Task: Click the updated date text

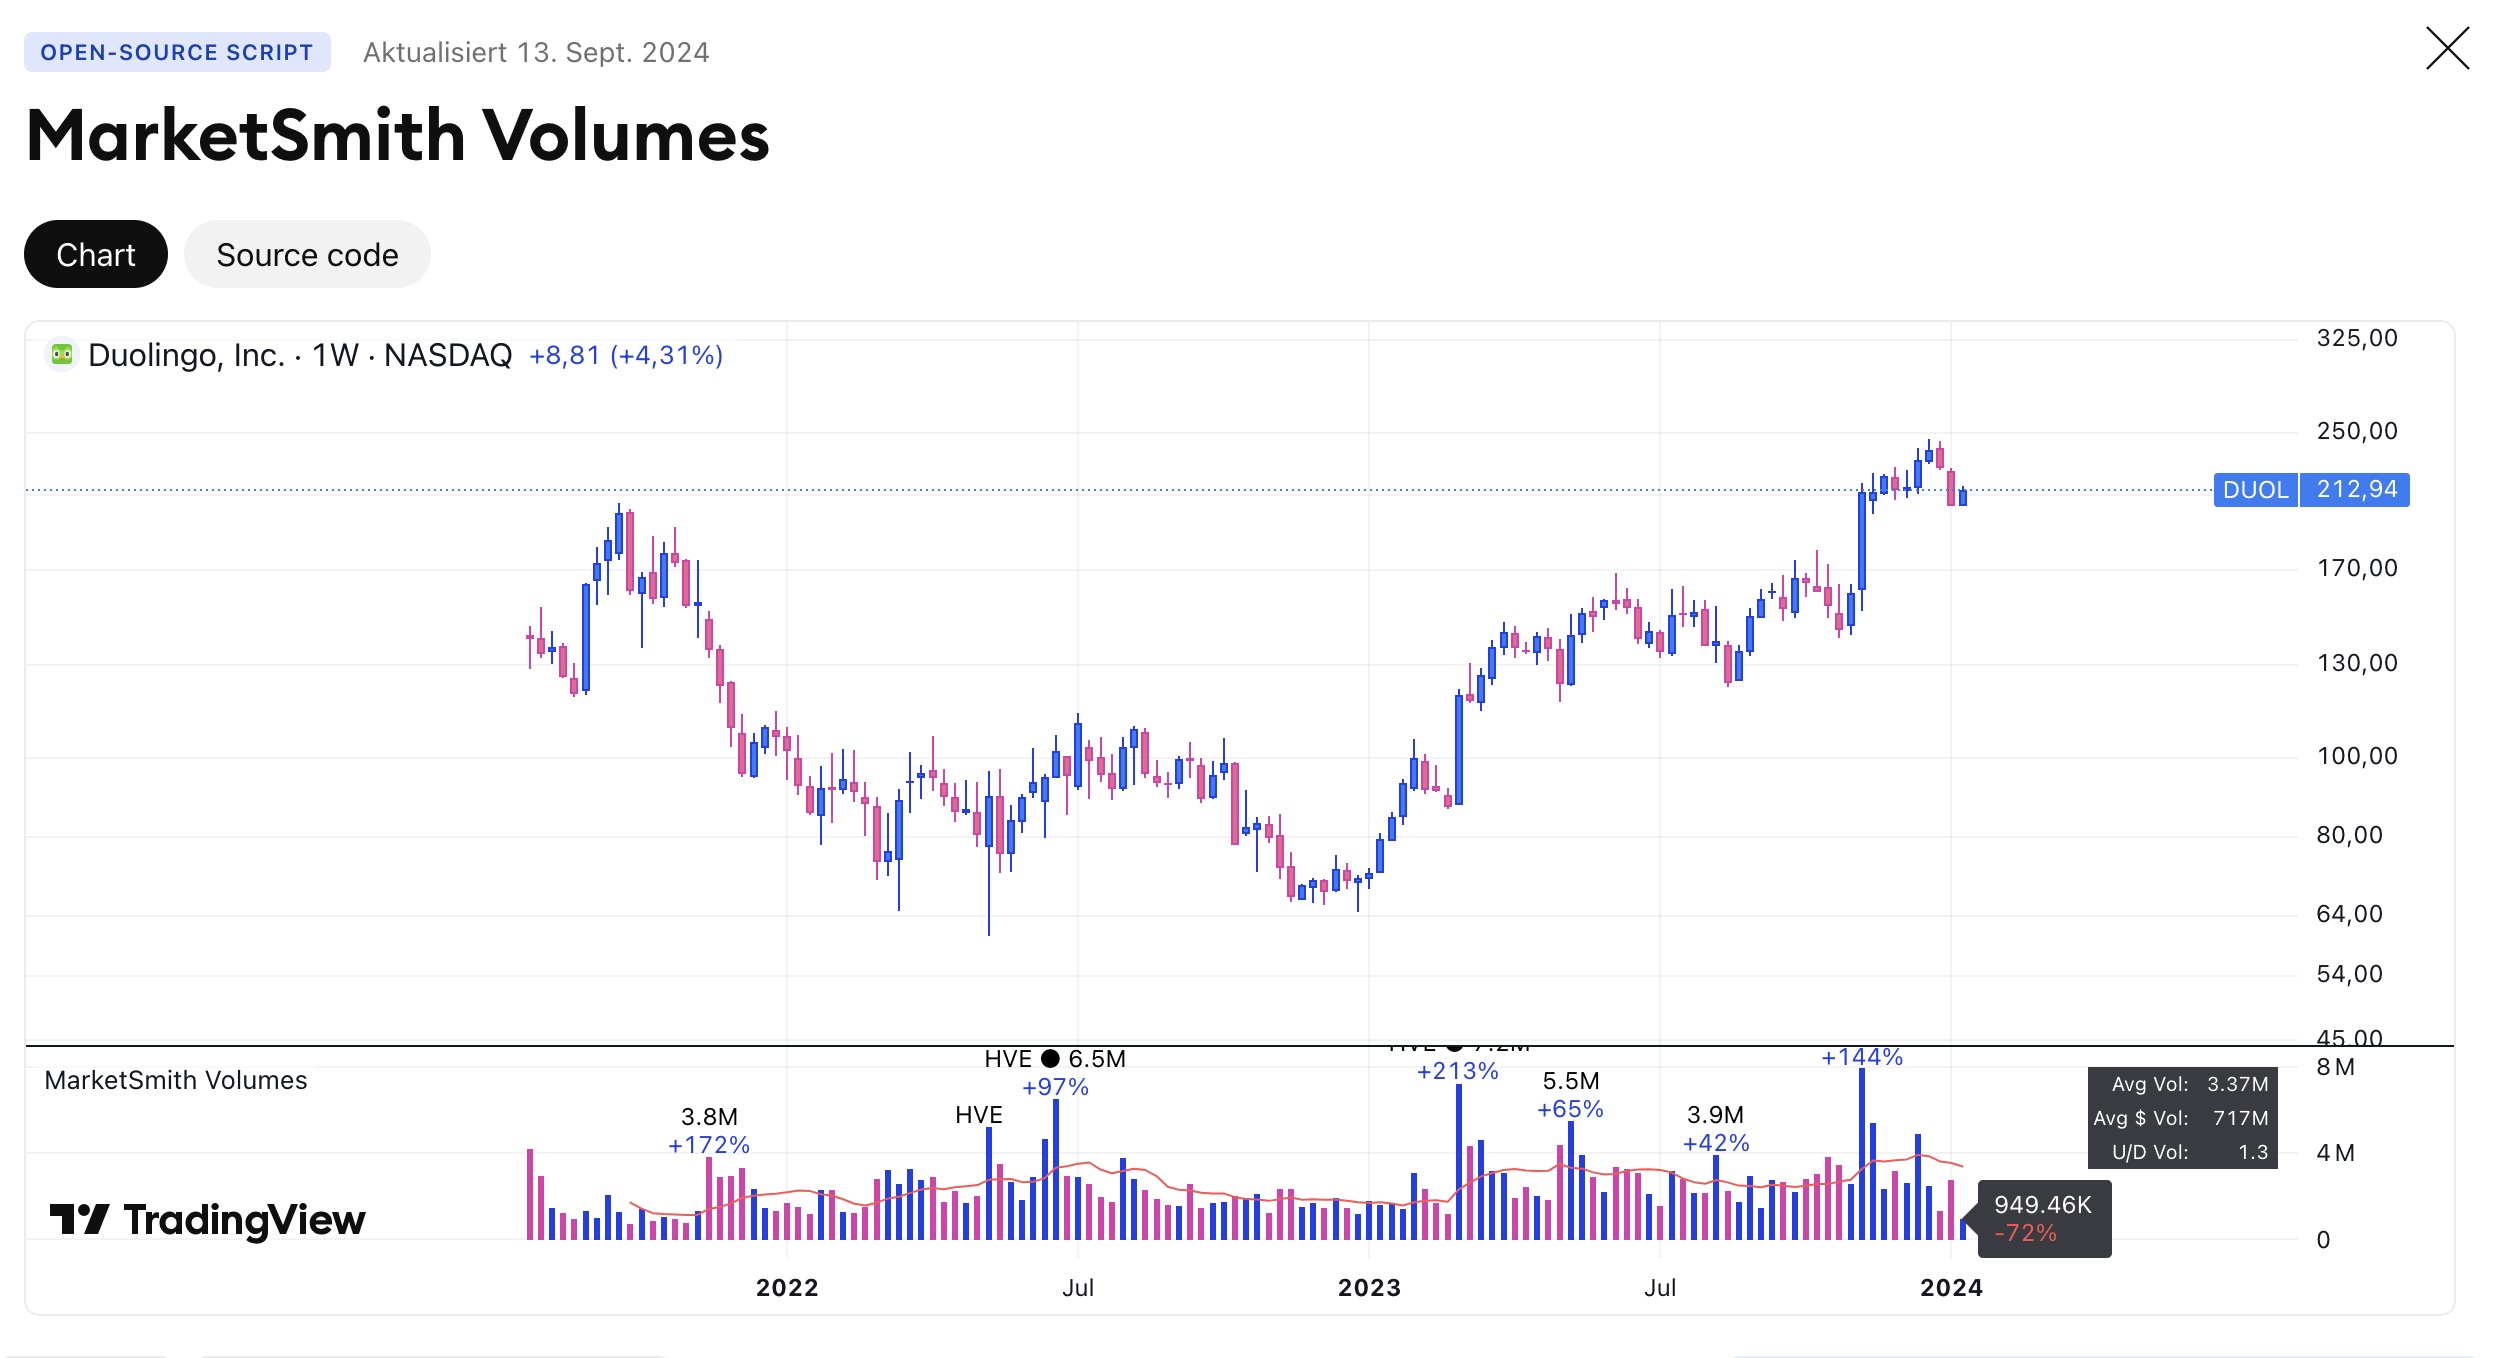Action: (x=536, y=52)
